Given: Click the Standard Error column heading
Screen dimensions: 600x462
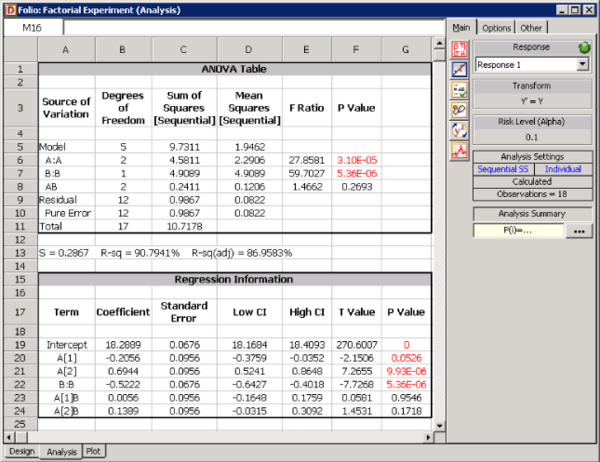Looking at the screenshot, I should click(x=184, y=312).
